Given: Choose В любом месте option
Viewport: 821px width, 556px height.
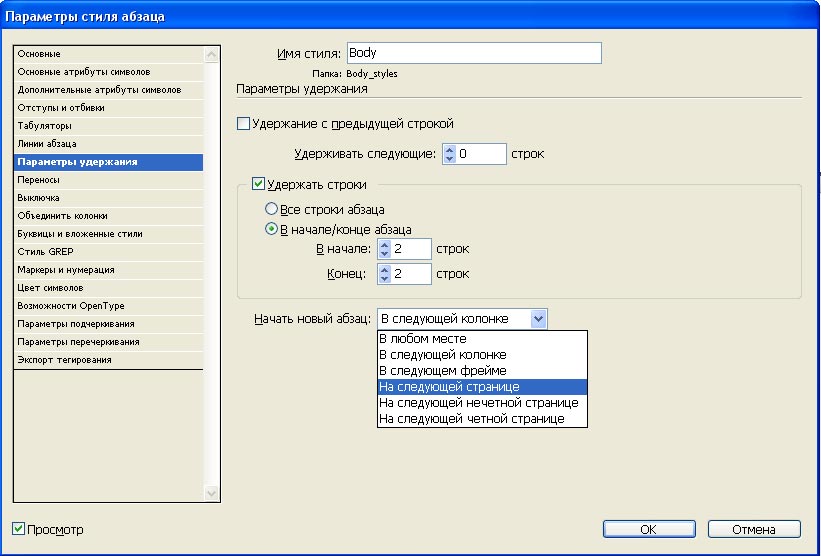Looking at the screenshot, I should tap(482, 339).
